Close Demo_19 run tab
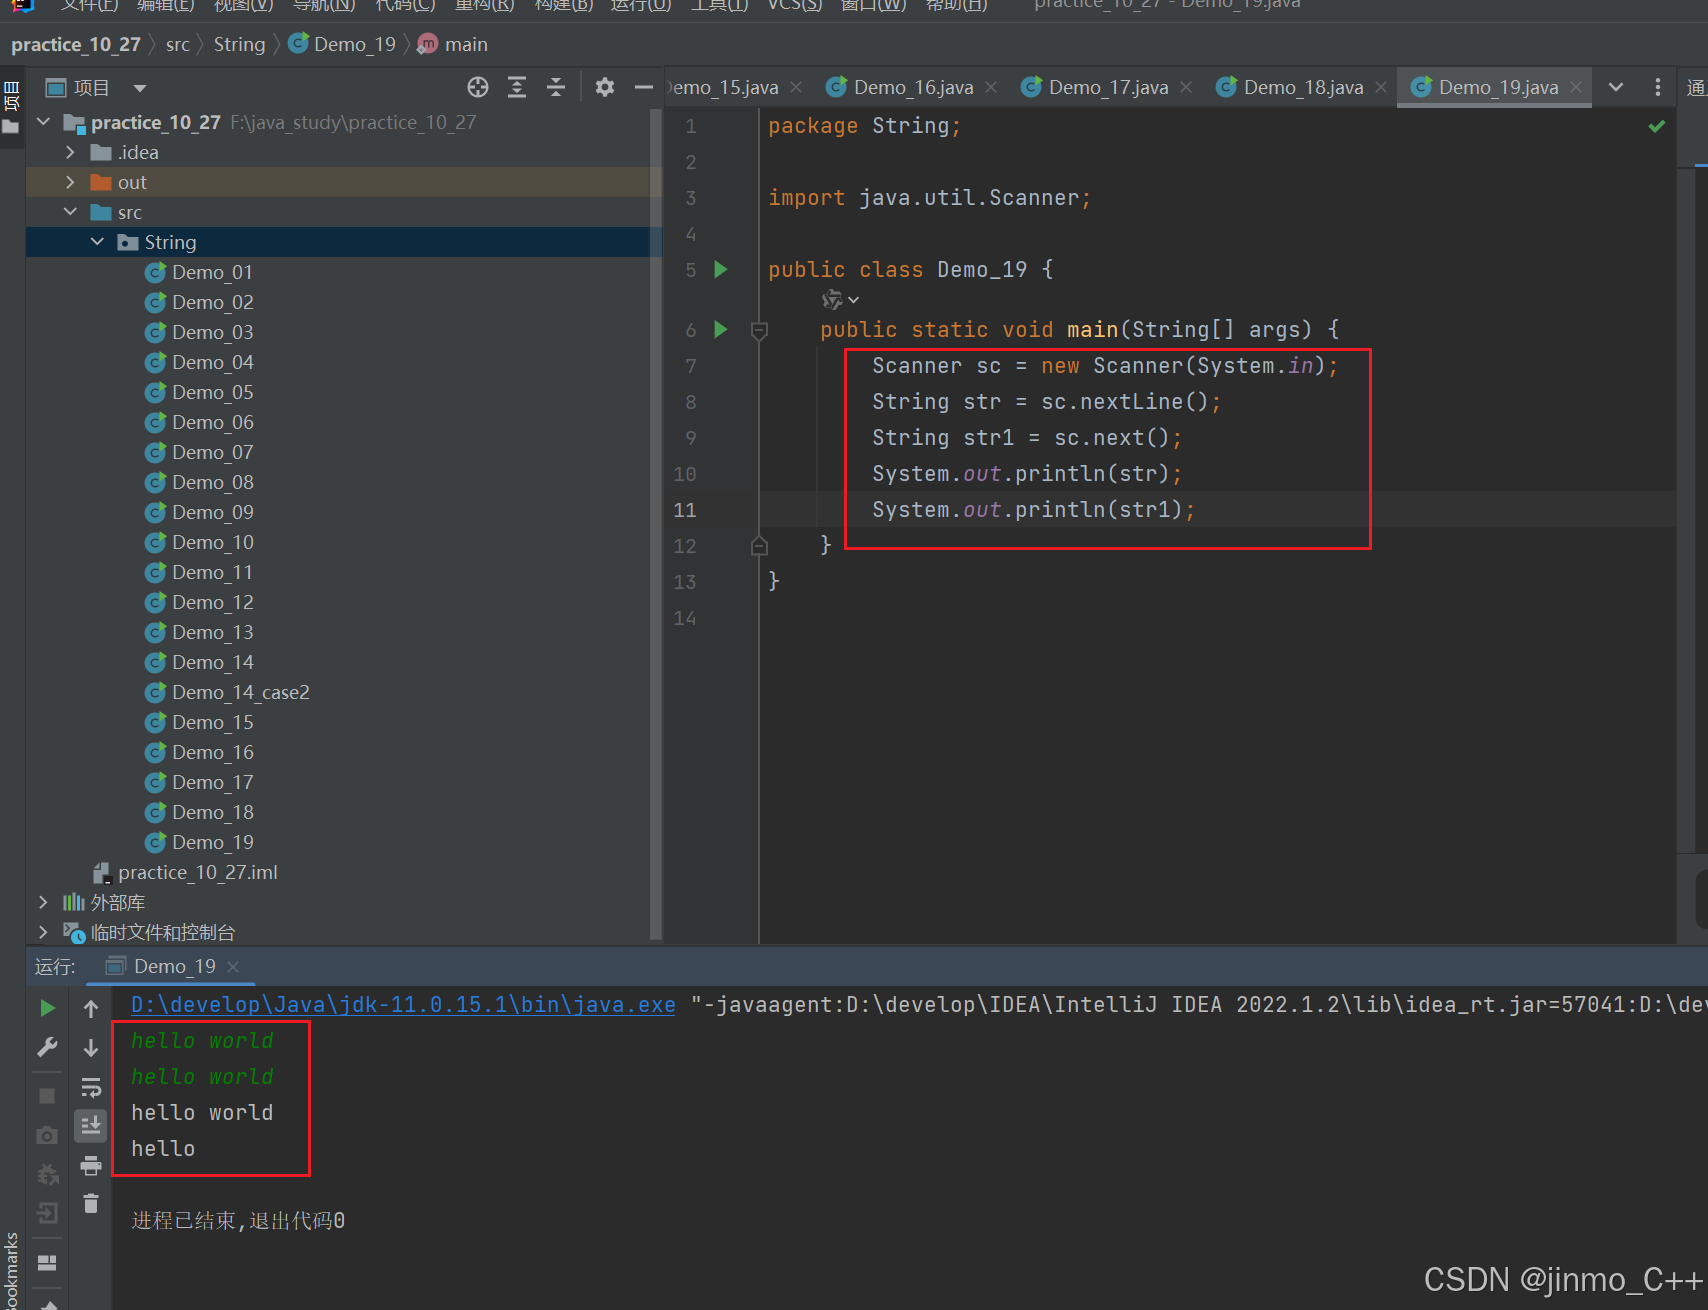 (233, 966)
